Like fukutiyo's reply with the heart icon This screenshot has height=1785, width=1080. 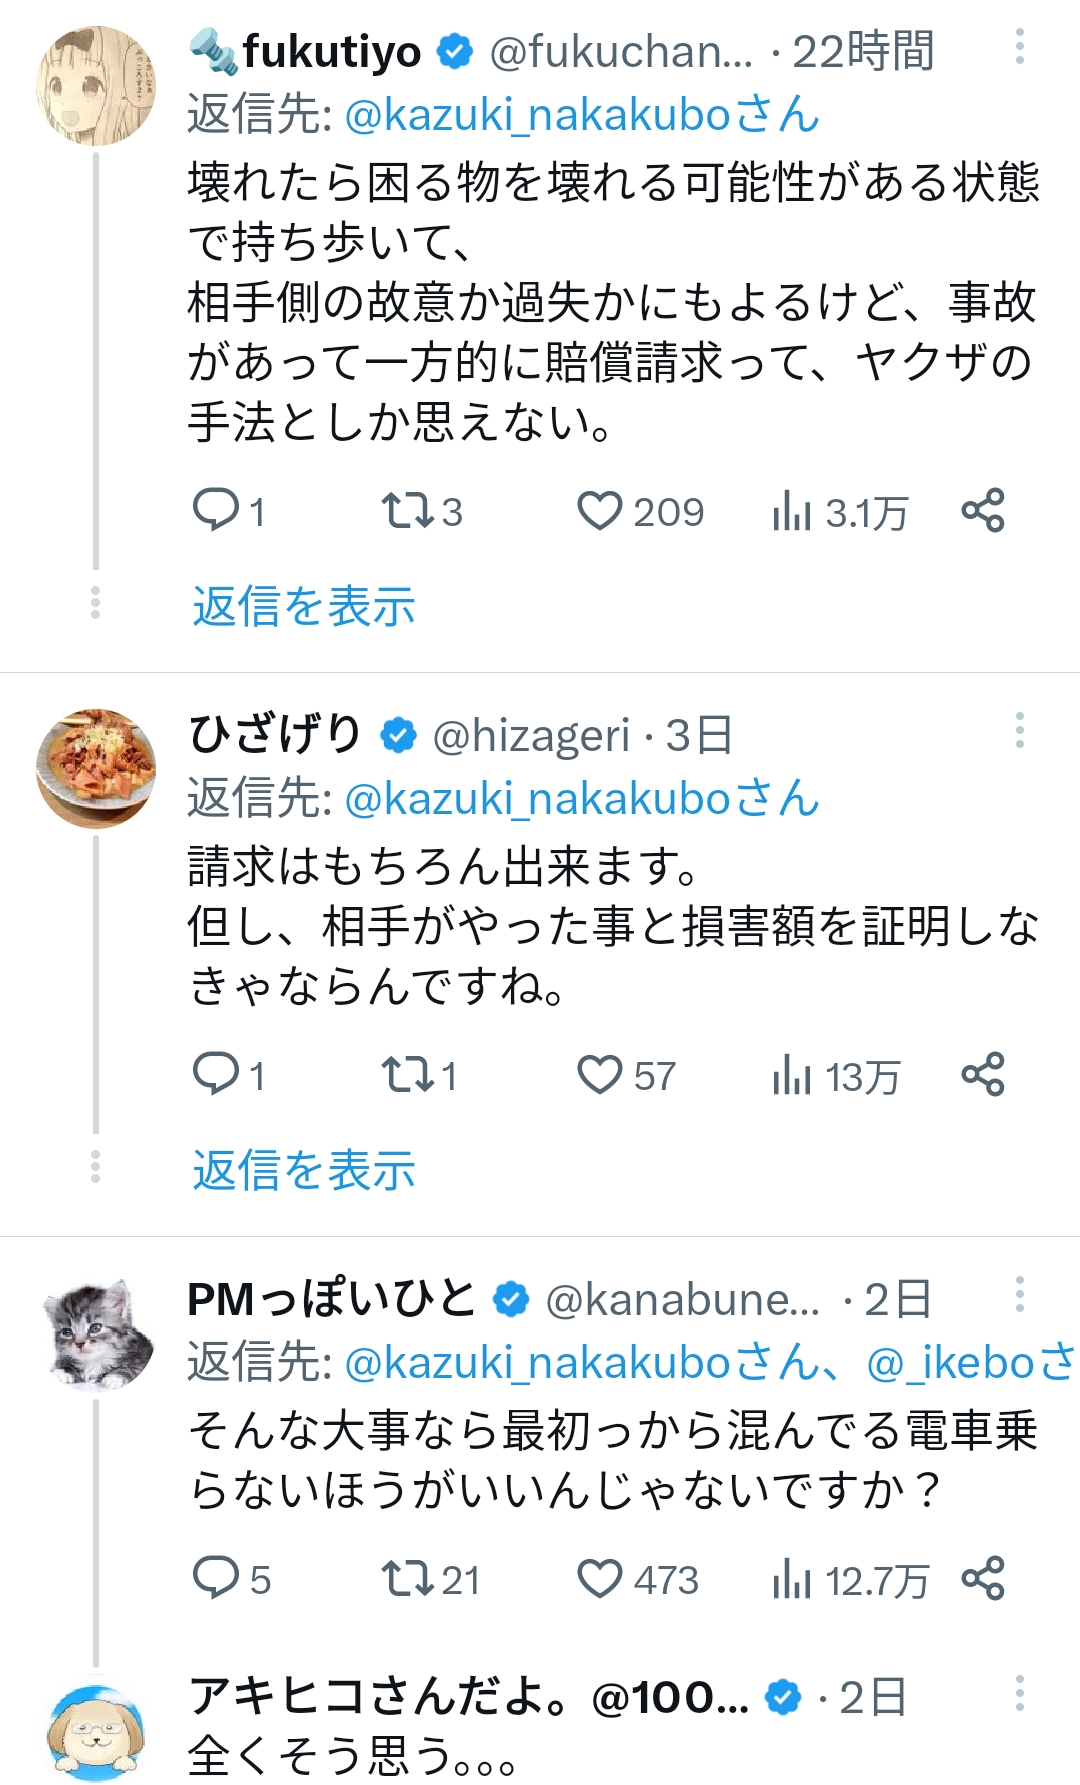600,512
